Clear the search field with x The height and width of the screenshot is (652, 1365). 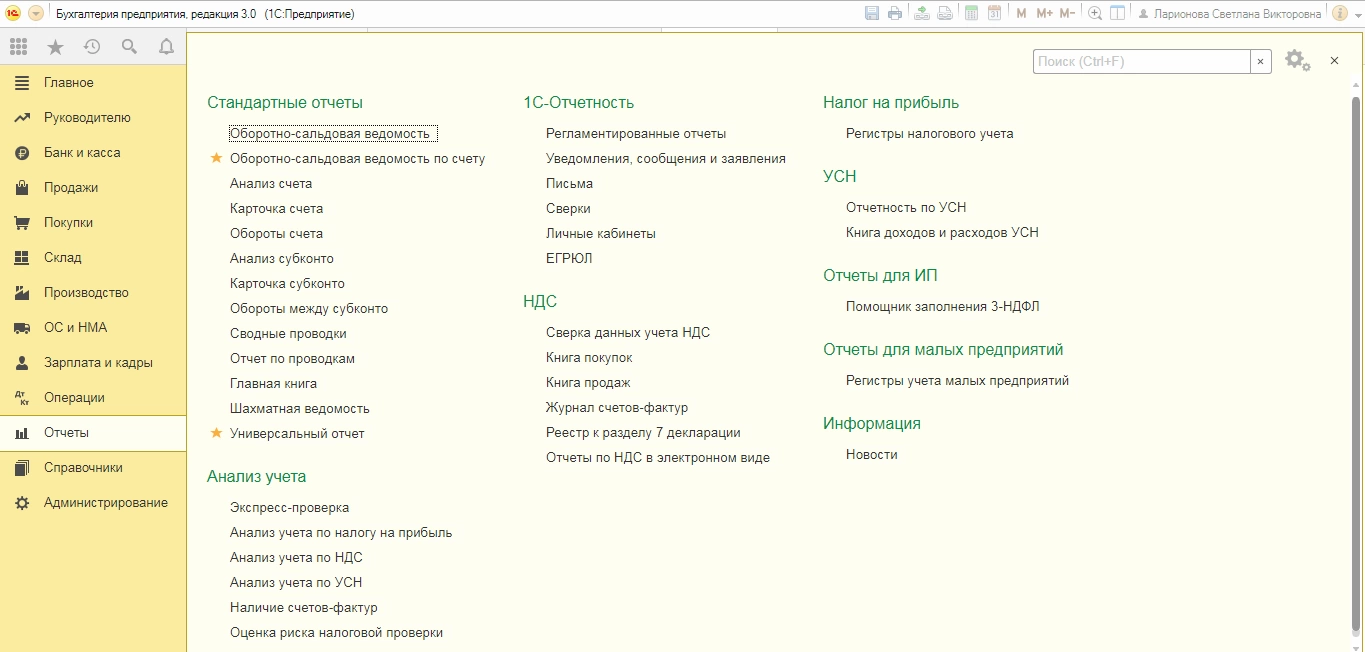point(1260,61)
